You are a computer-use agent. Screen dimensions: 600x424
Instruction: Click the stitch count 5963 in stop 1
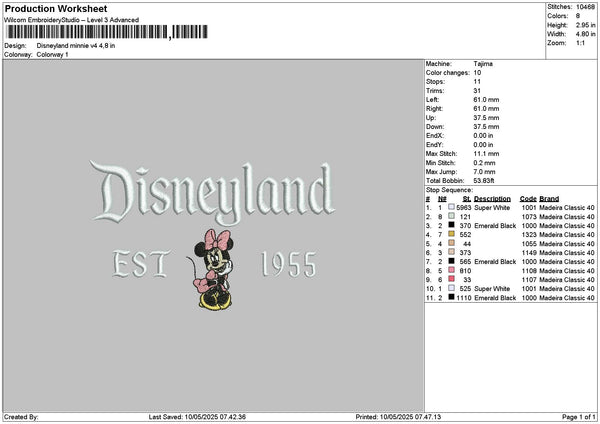pyautogui.click(x=464, y=208)
